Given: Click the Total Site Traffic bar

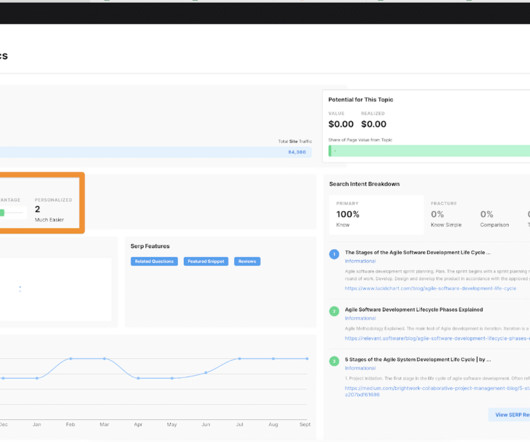Looking at the screenshot, I should (155, 152).
